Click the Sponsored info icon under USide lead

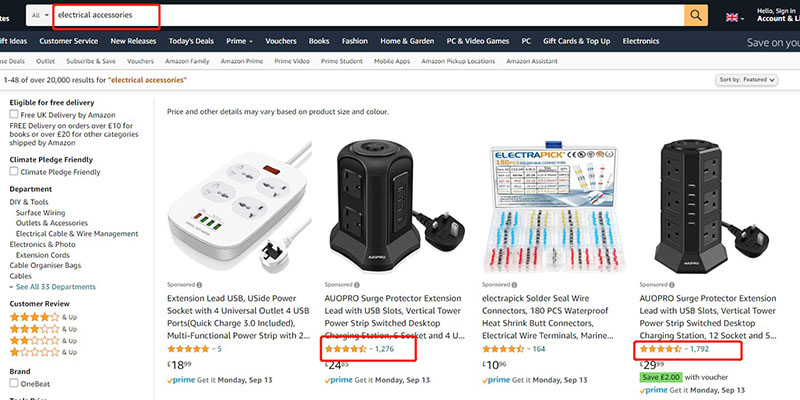pyautogui.click(x=199, y=285)
